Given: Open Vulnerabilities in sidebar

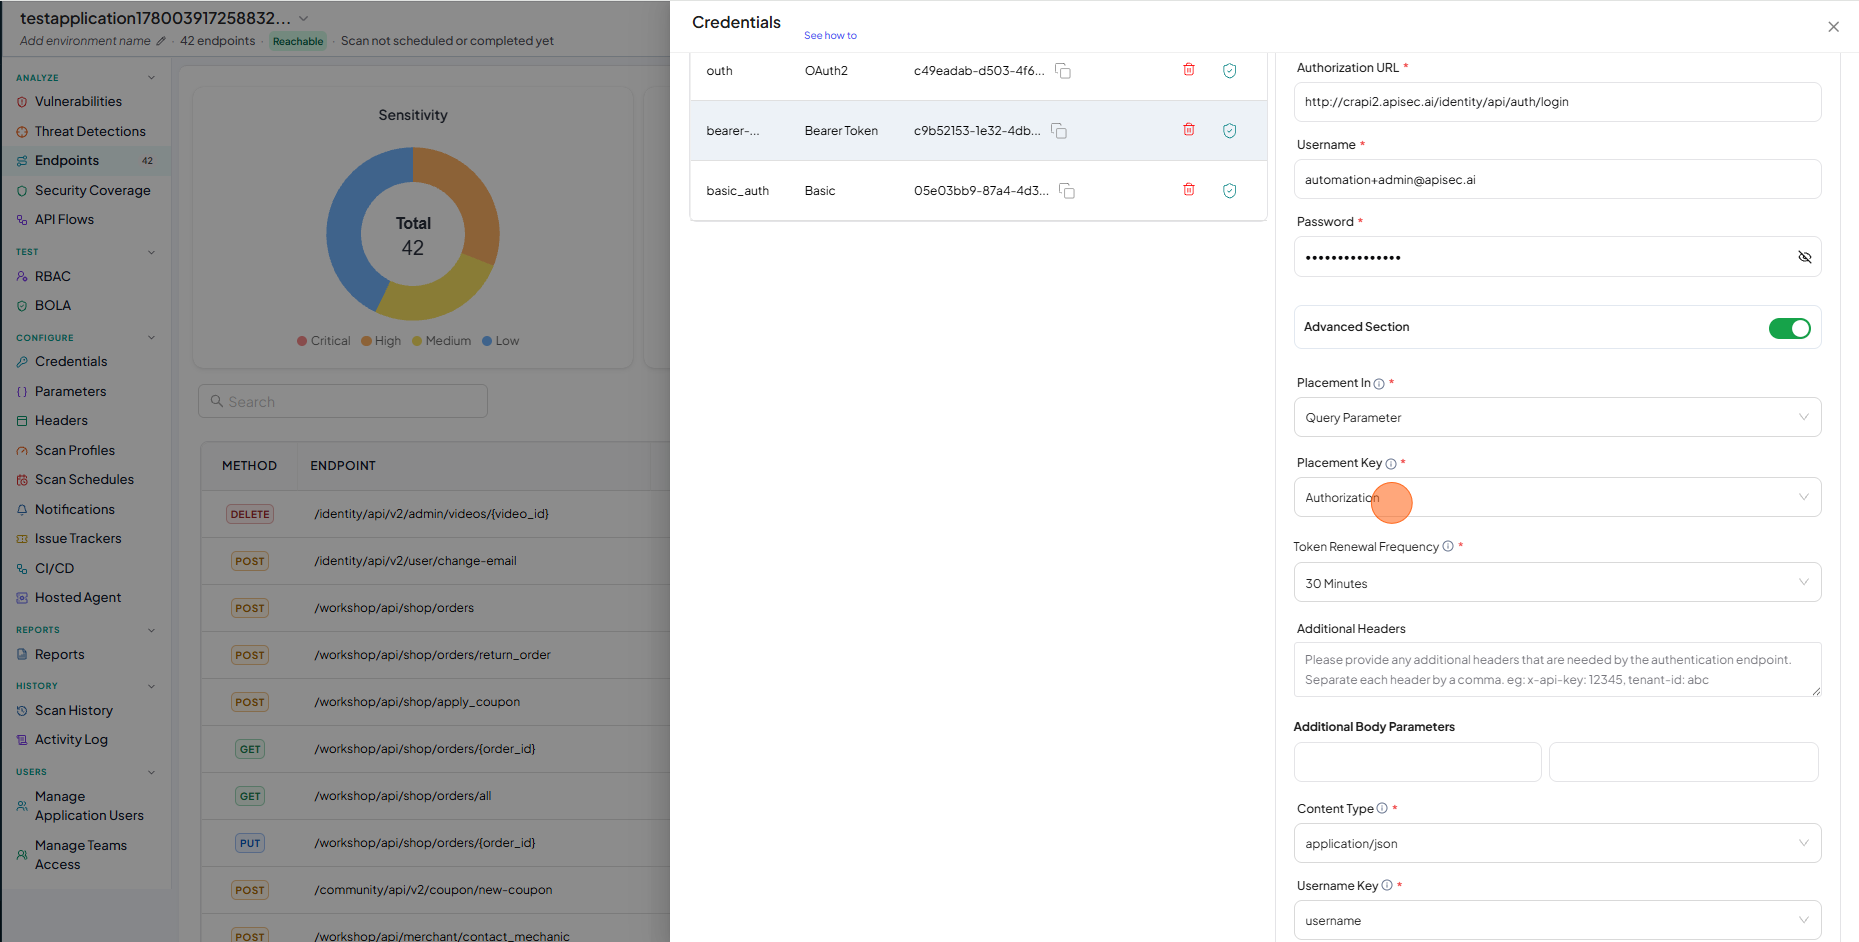Looking at the screenshot, I should [78, 102].
